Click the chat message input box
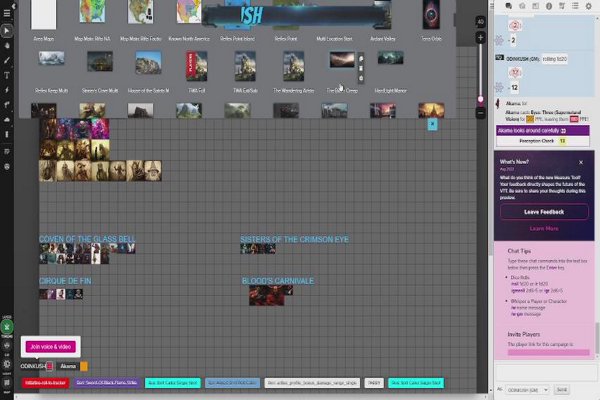The width and height of the screenshot is (600, 400). [x=545, y=372]
